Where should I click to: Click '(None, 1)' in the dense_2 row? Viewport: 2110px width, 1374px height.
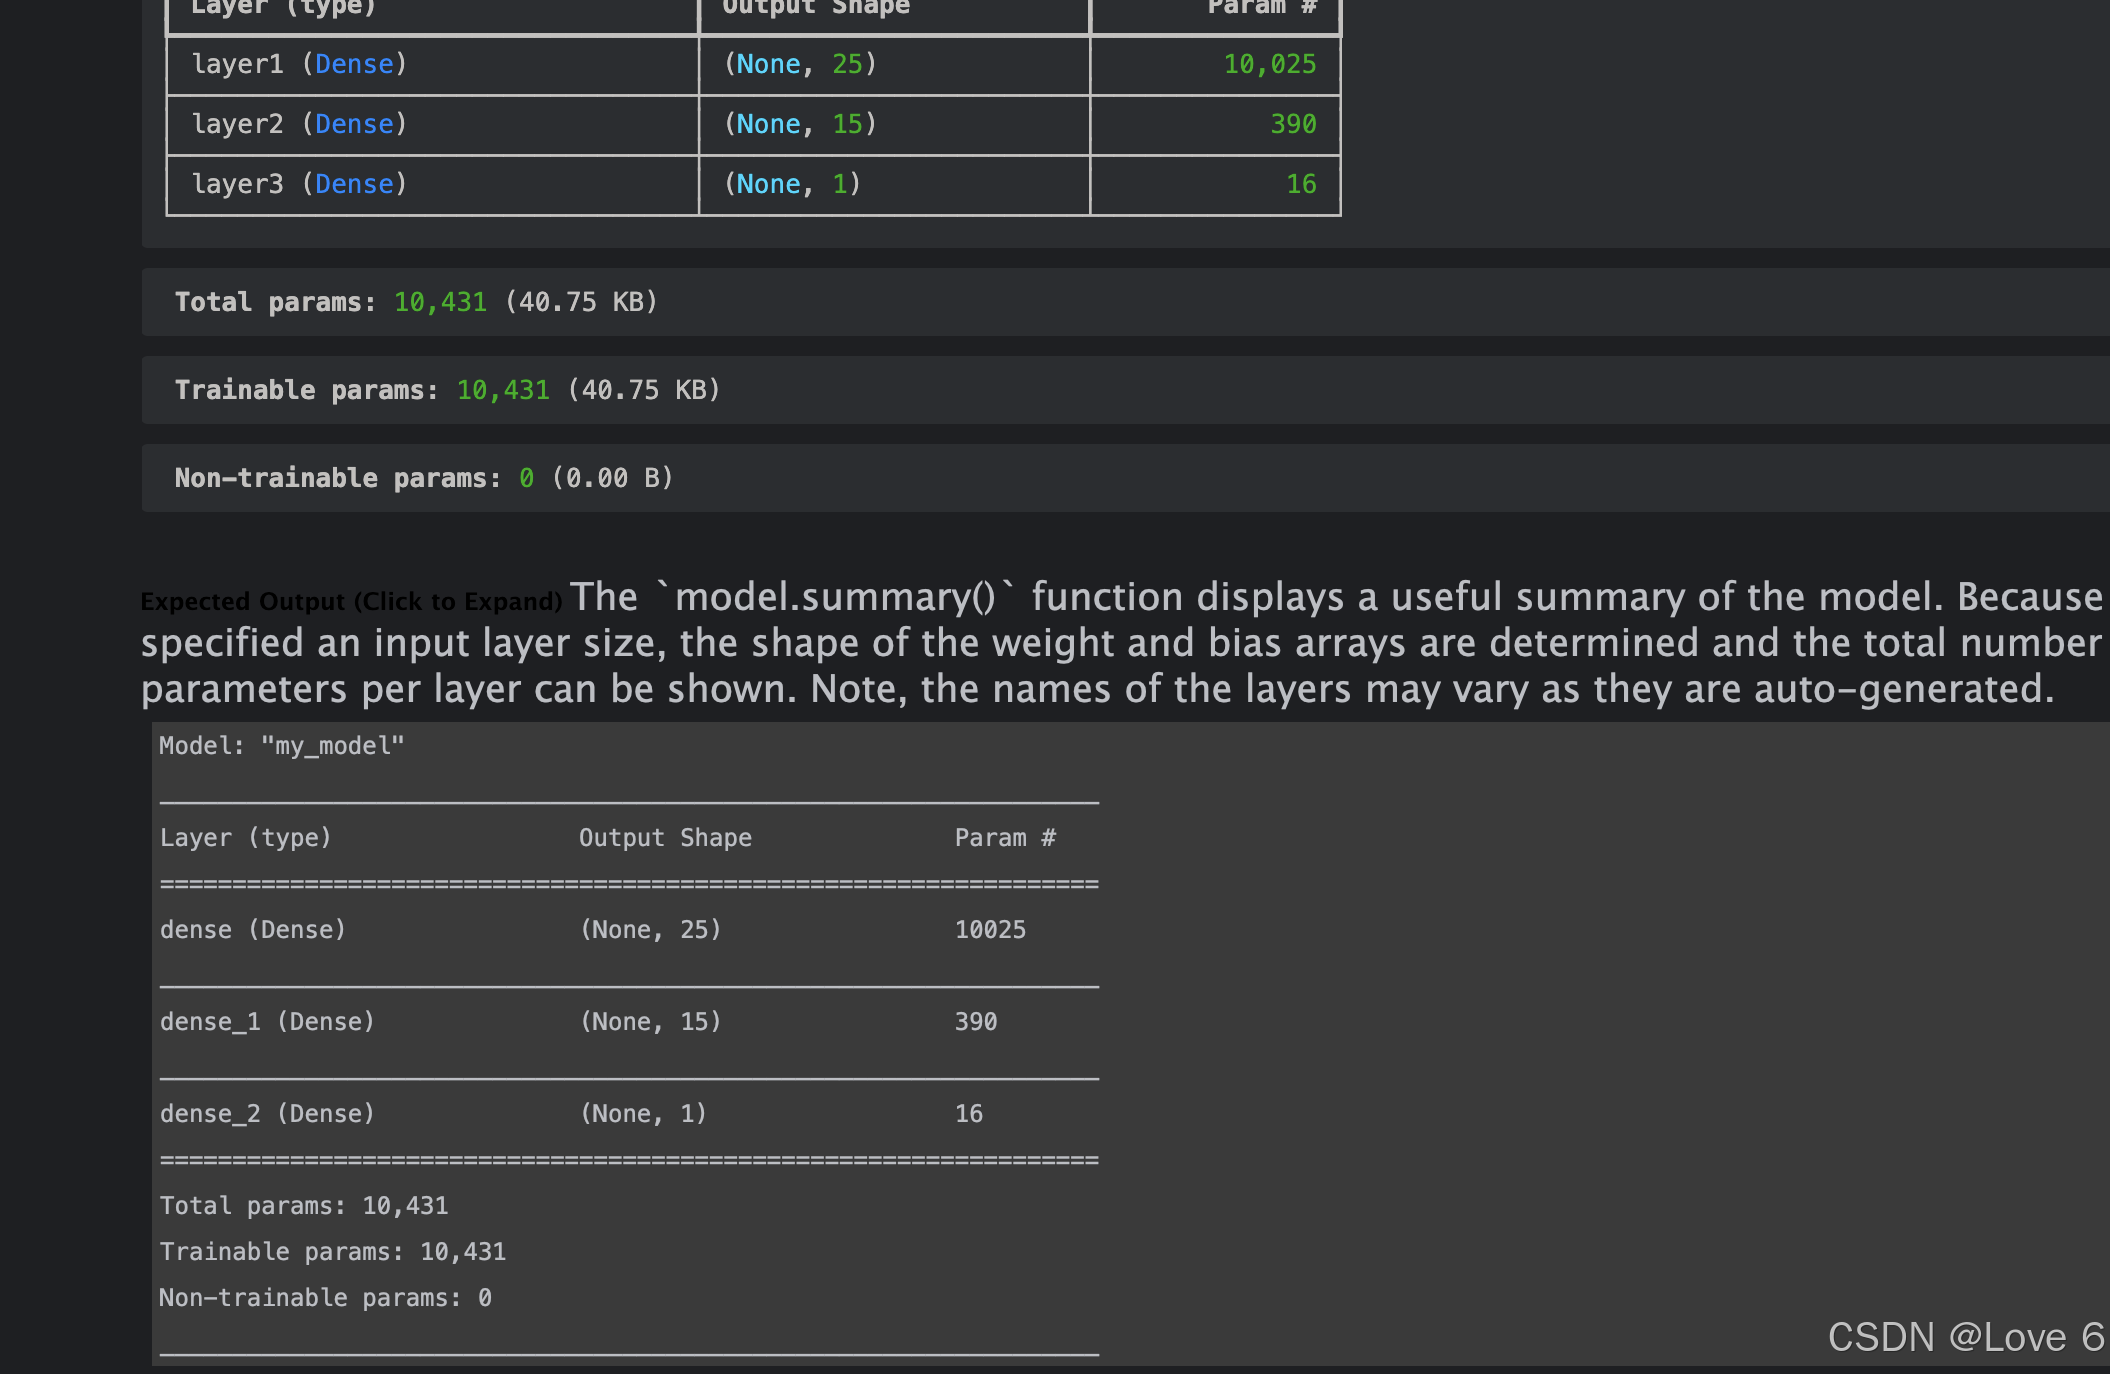click(x=643, y=1114)
